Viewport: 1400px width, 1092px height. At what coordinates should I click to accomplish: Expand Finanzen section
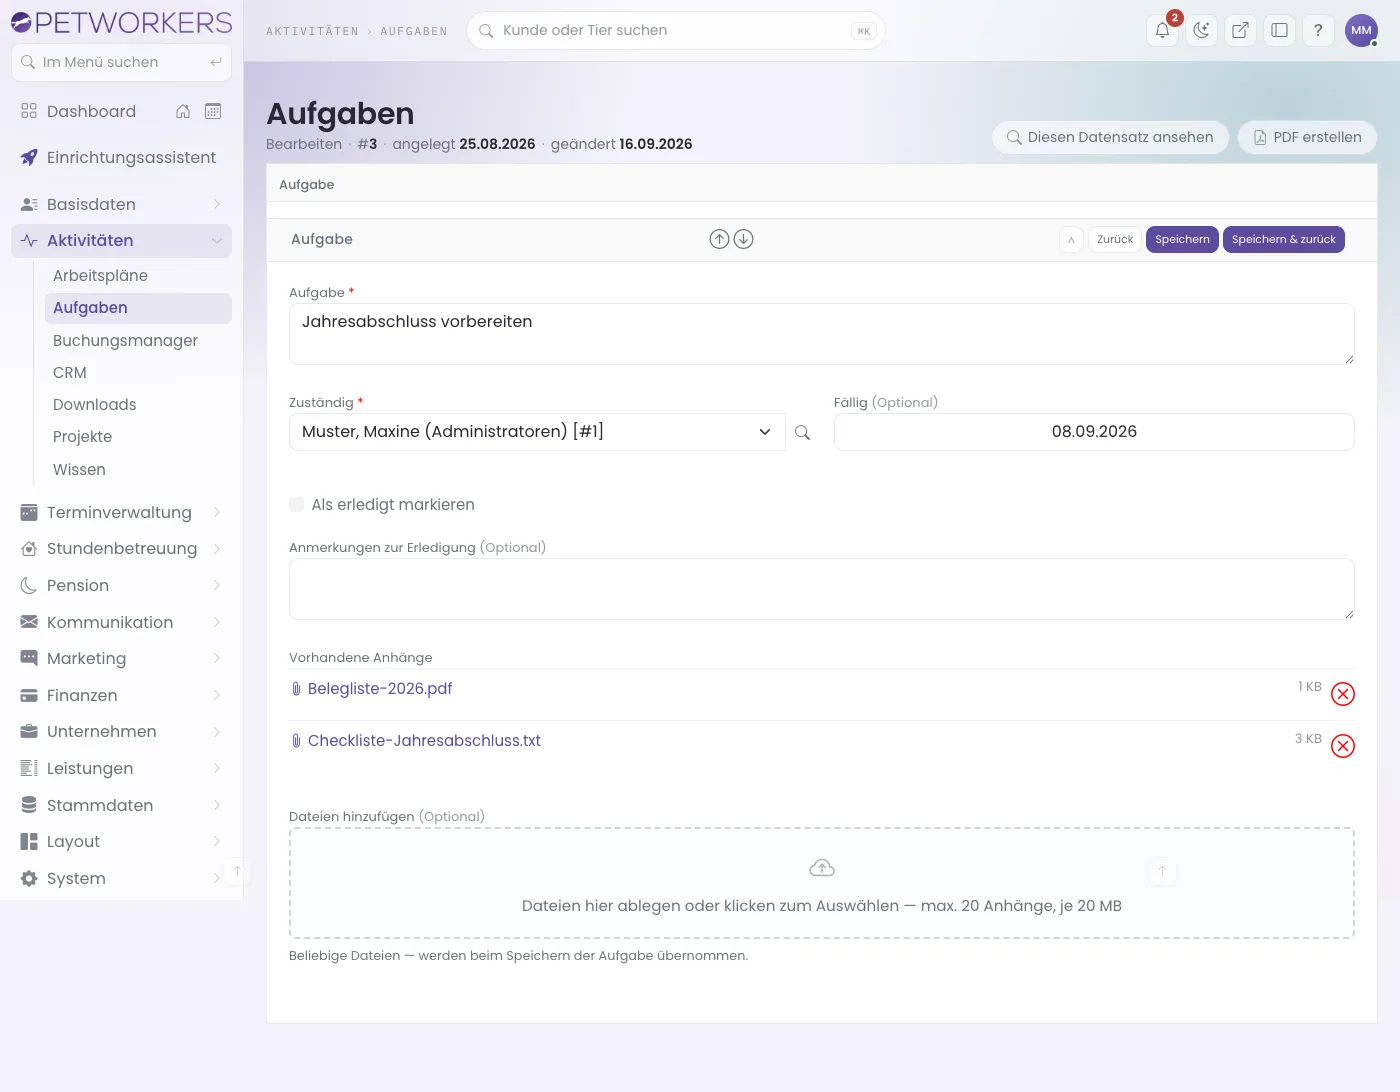[x=121, y=696]
